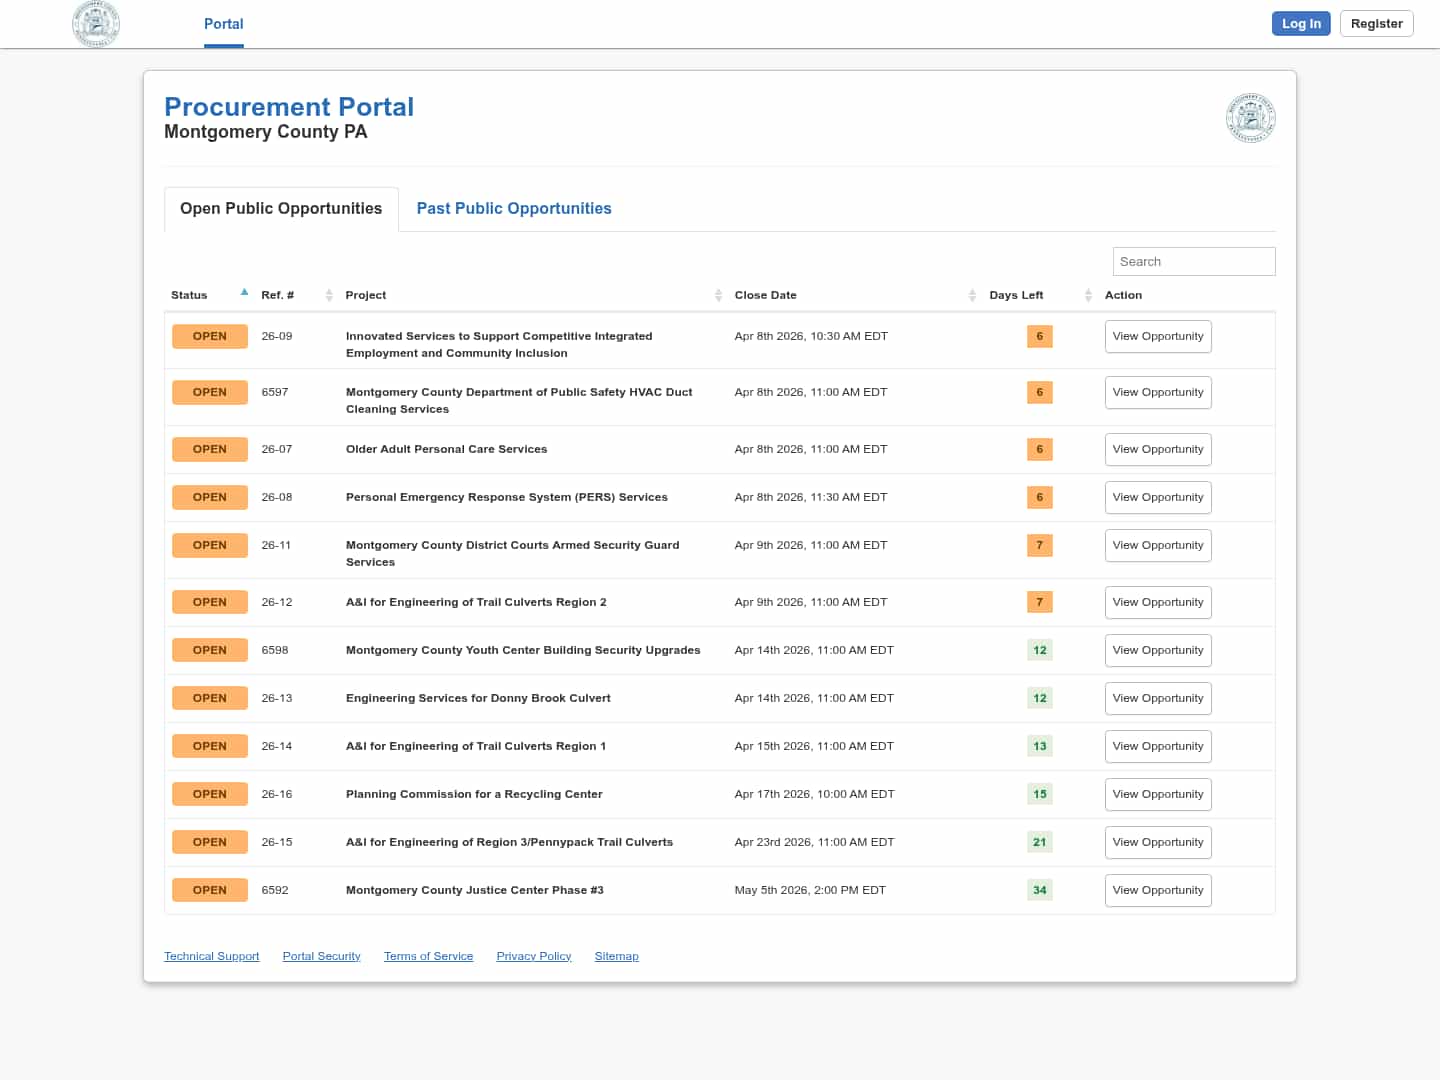Select Open Public Opportunities tab

coord(281,208)
